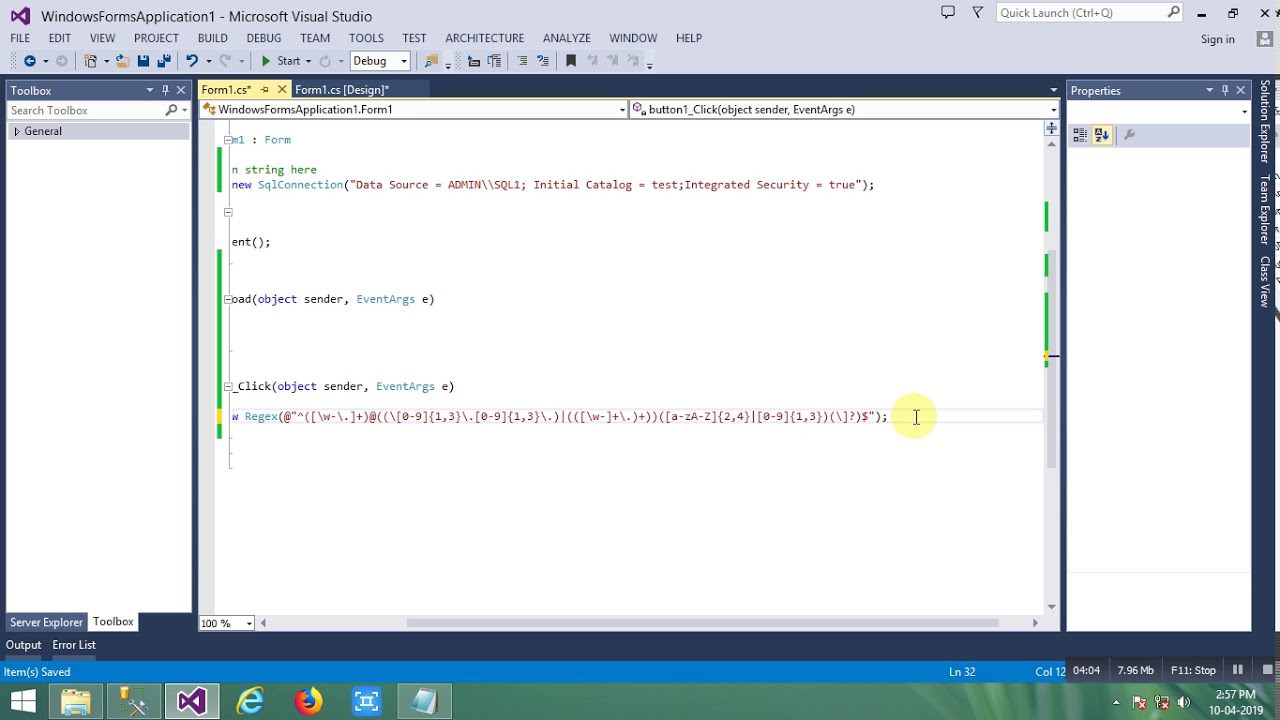Viewport: 1280px width, 720px height.
Task: Click the volume speaker tray icon
Action: 1184,702
